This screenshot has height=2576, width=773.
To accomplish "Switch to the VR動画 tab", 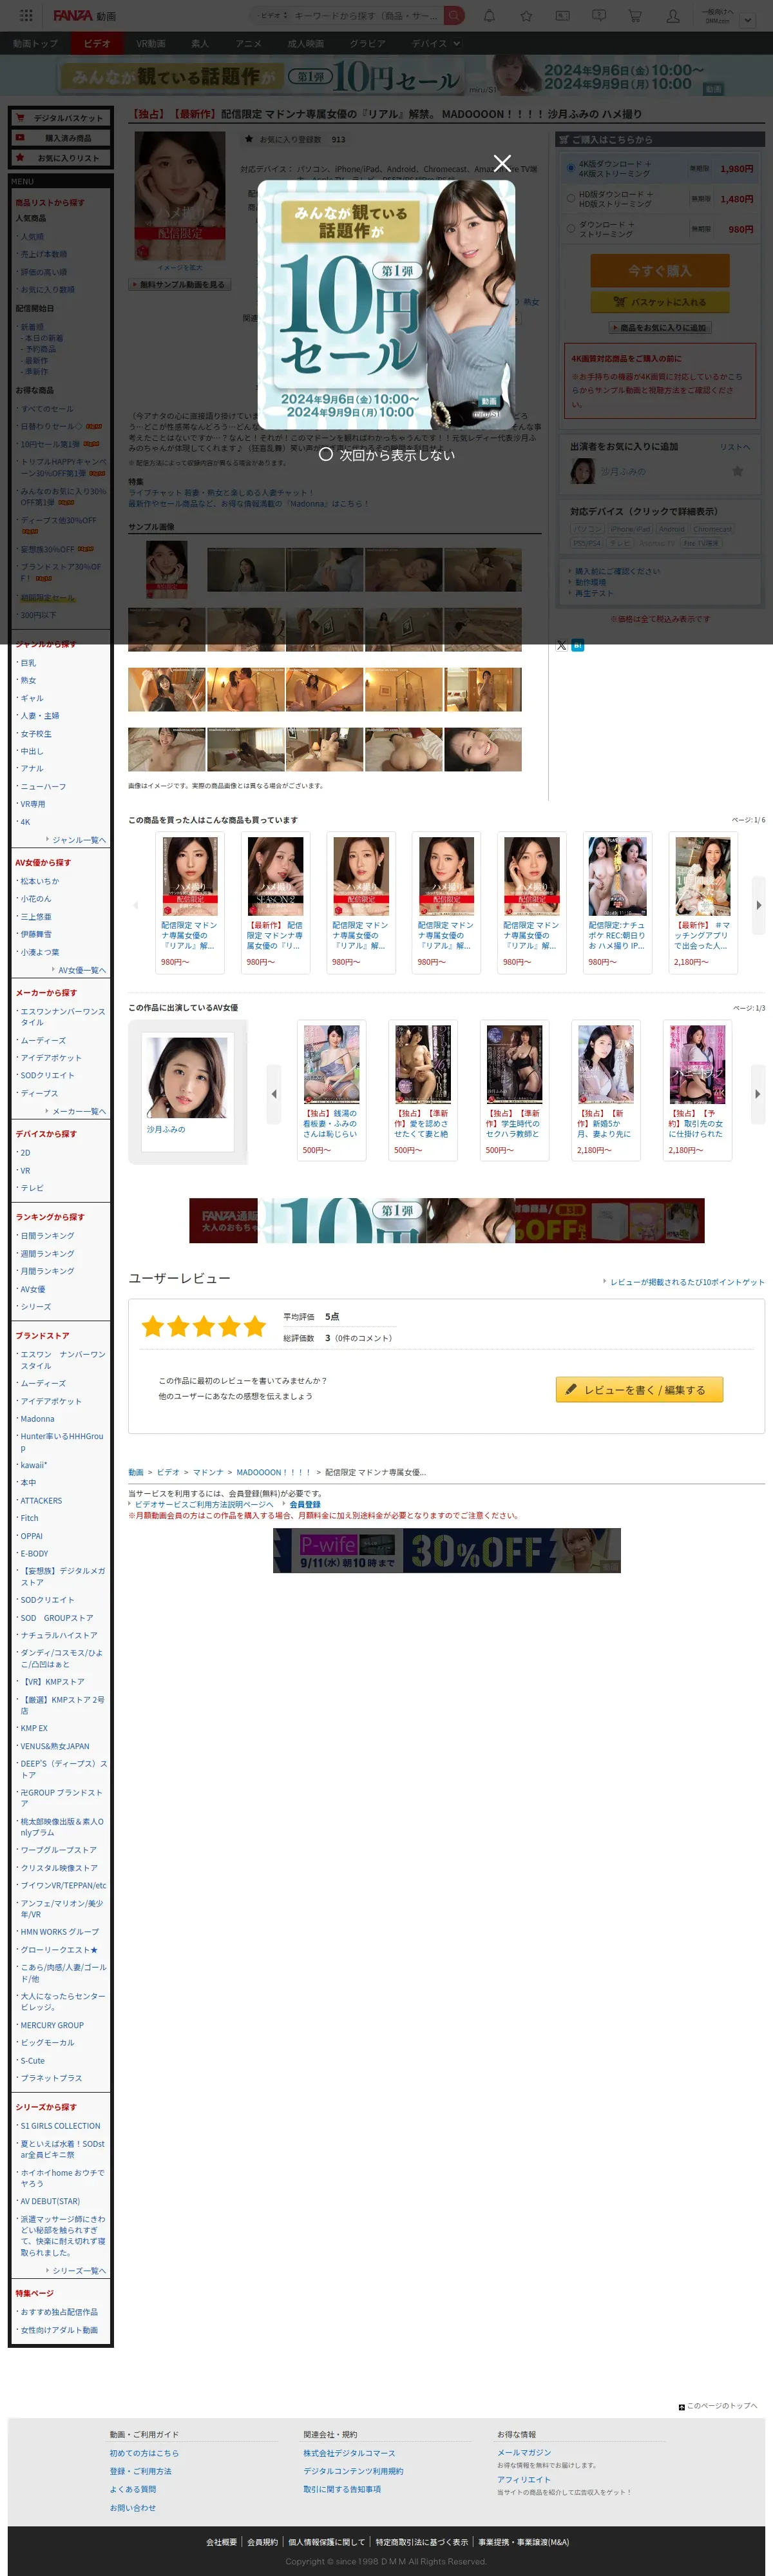I will pyautogui.click(x=151, y=43).
